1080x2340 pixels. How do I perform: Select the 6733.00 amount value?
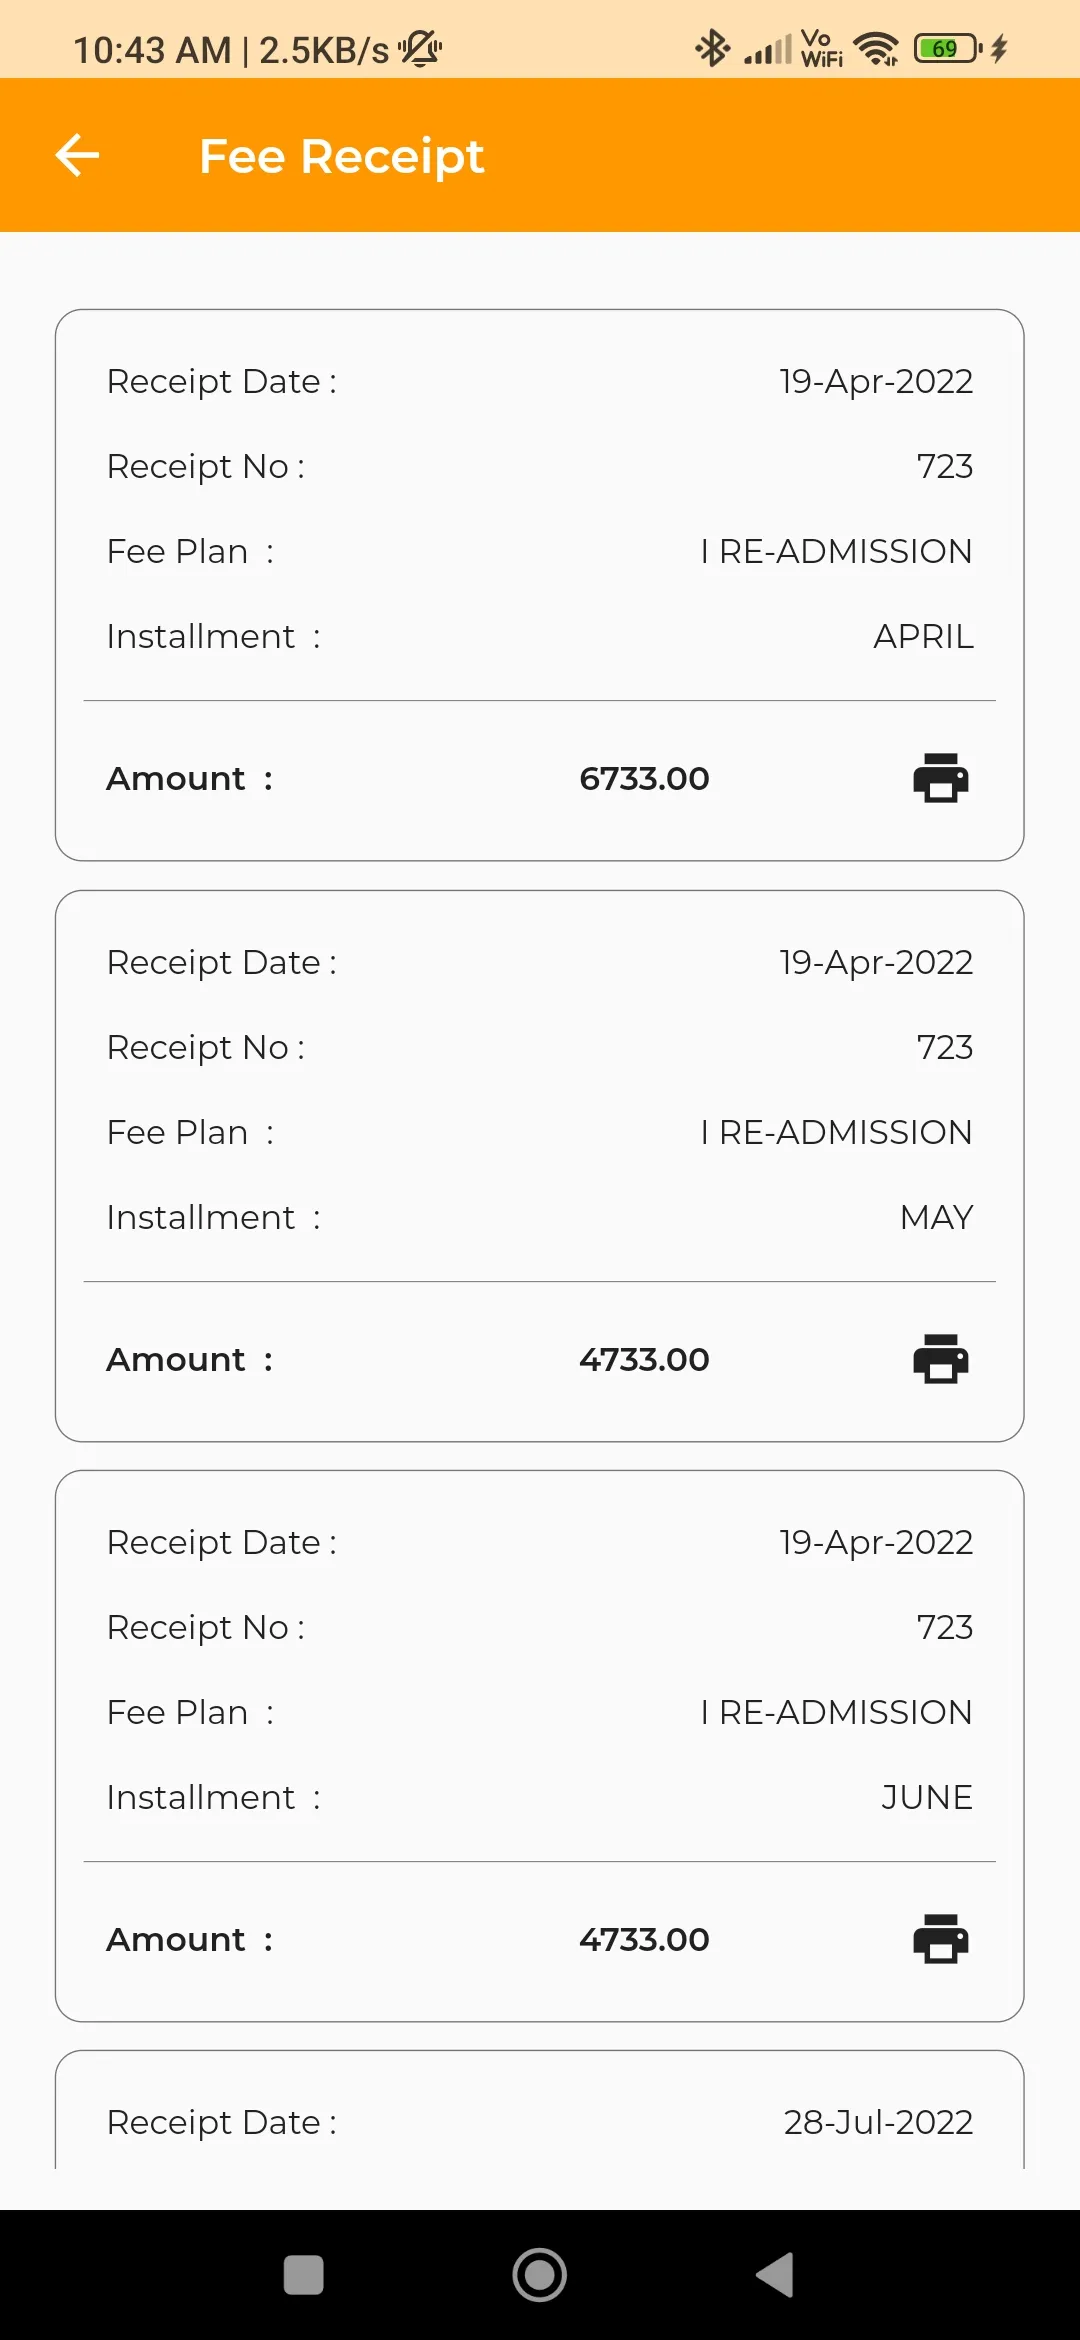pyautogui.click(x=644, y=778)
